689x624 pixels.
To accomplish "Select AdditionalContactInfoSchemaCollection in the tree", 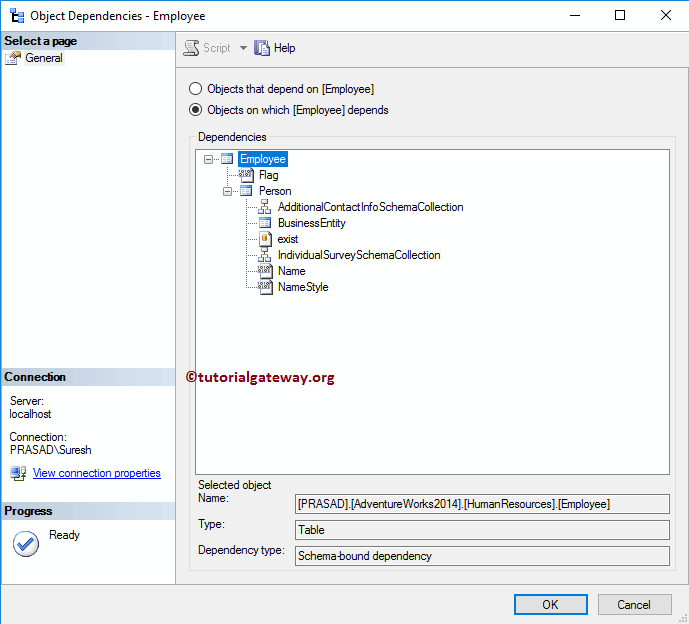I will 370,207.
